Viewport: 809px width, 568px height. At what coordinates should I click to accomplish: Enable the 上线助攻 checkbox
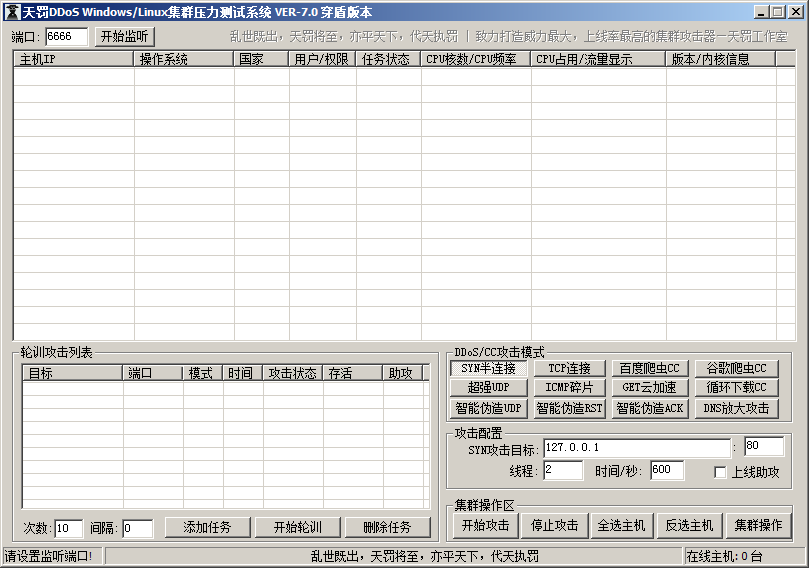[x=721, y=472]
